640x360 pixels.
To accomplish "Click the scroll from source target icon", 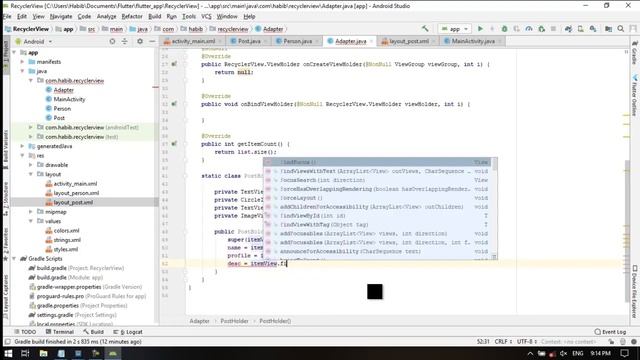I will [x=112, y=41].
